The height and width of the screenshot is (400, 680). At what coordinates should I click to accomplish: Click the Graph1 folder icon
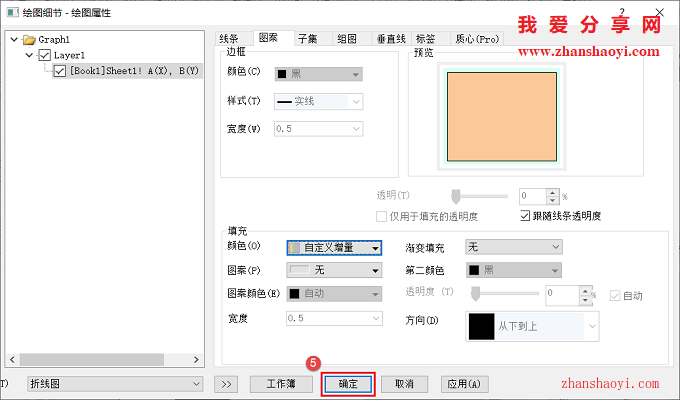click(29, 40)
